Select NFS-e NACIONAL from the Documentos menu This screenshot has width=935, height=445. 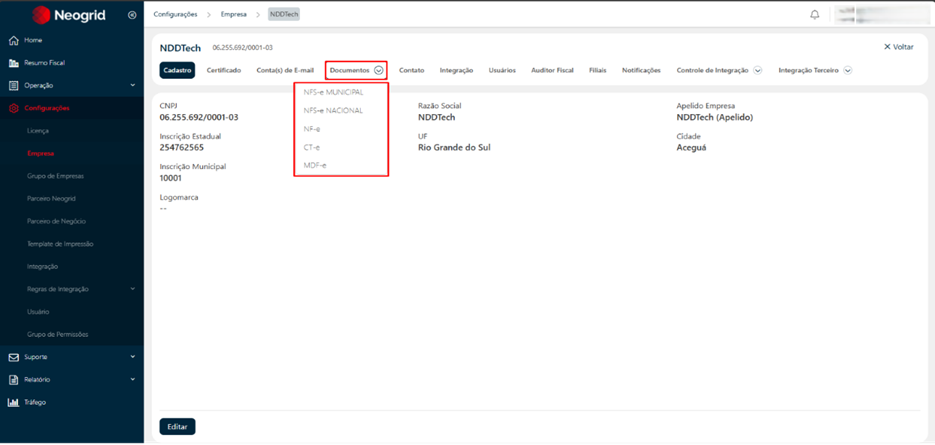pos(333,110)
